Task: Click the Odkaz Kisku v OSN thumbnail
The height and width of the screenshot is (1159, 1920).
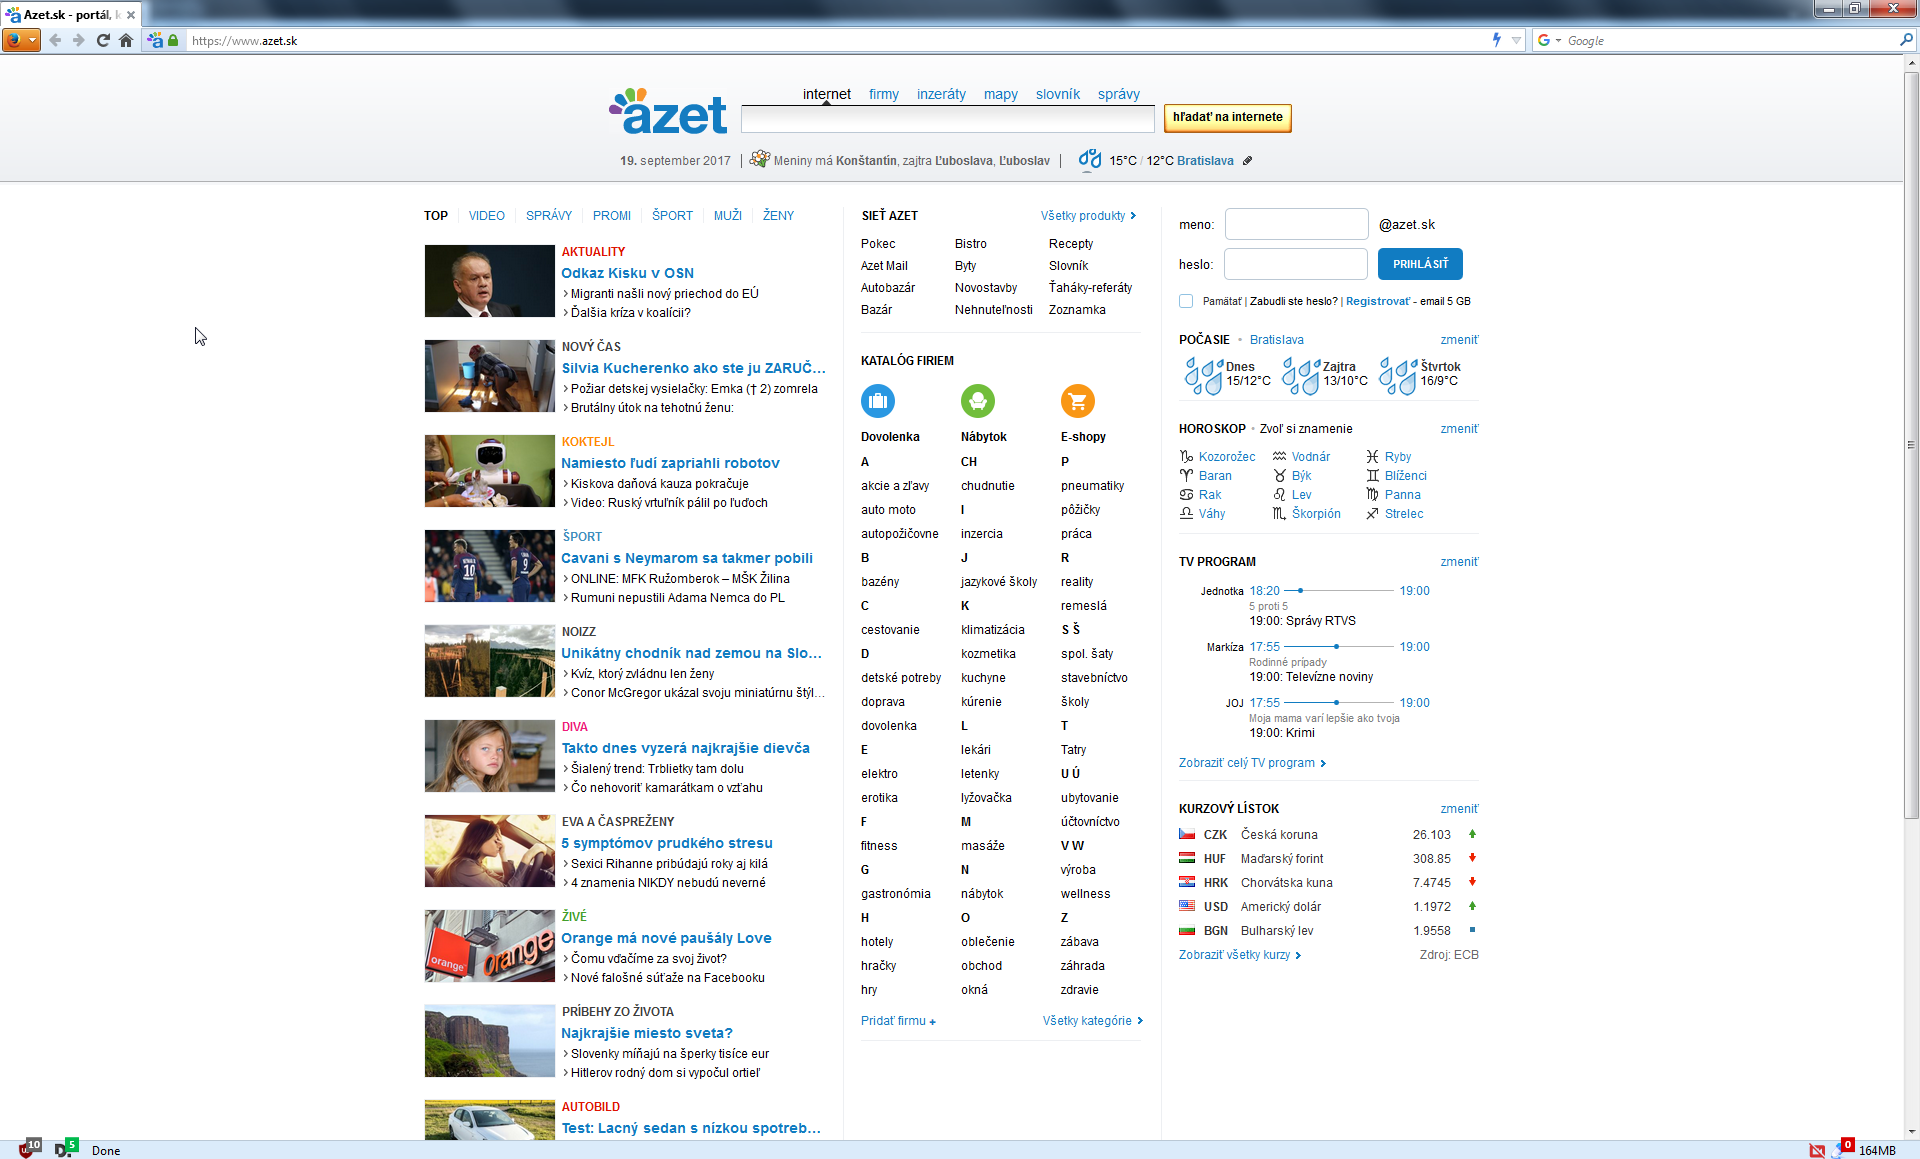Action: [x=489, y=281]
